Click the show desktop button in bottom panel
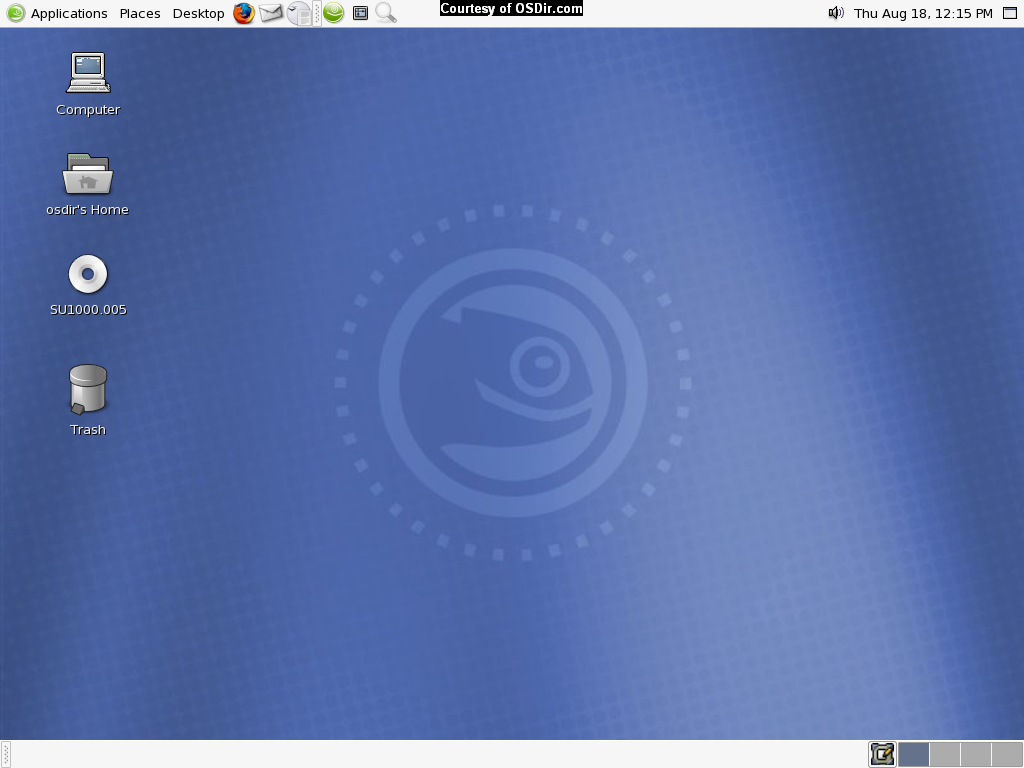This screenshot has width=1024, height=768. click(x=882, y=754)
